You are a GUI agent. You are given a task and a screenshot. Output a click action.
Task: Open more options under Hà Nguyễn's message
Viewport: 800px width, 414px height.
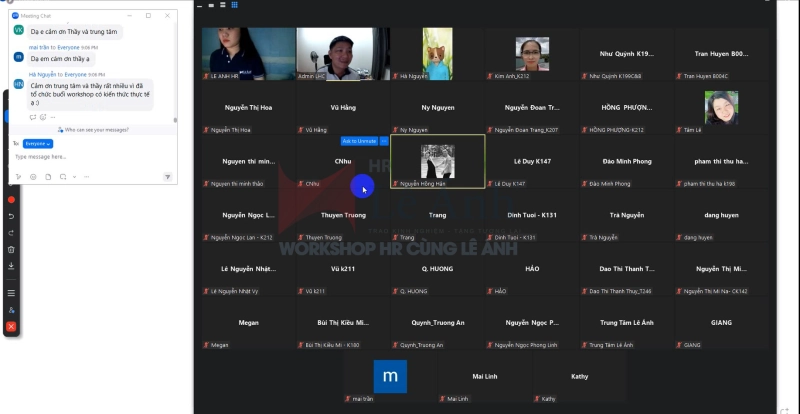(53, 117)
